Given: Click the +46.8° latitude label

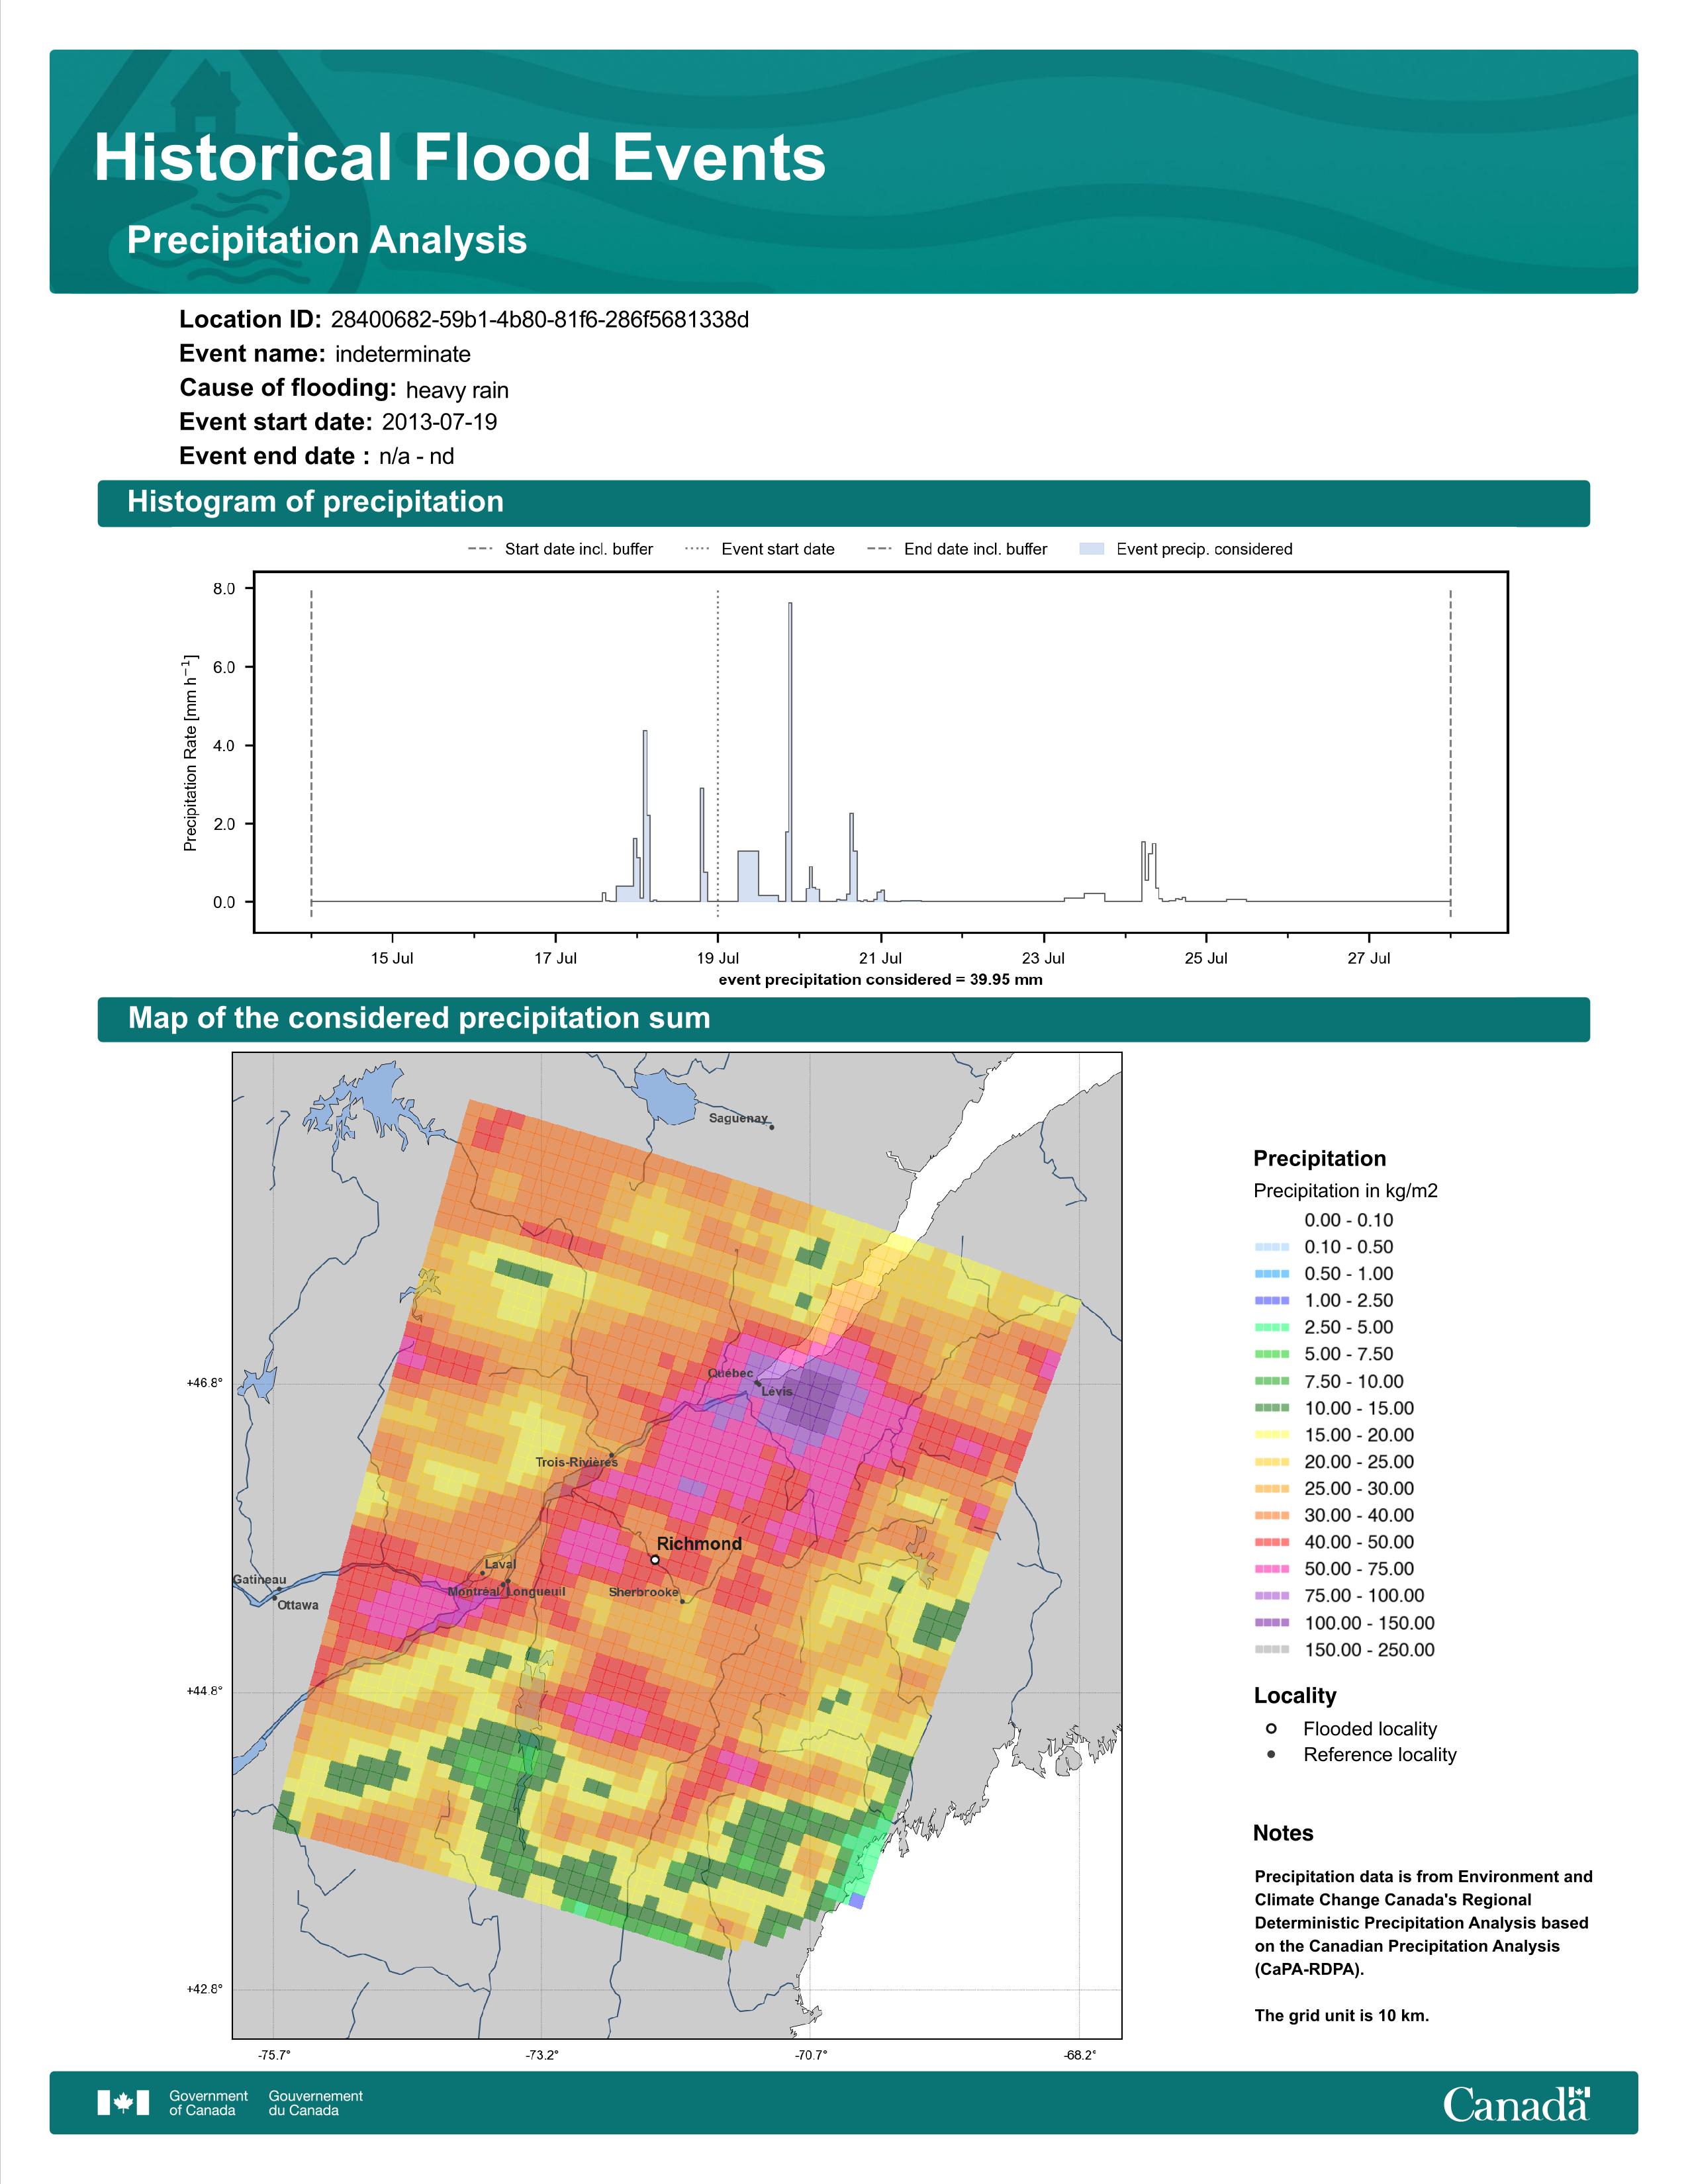Looking at the screenshot, I should coord(204,1383).
